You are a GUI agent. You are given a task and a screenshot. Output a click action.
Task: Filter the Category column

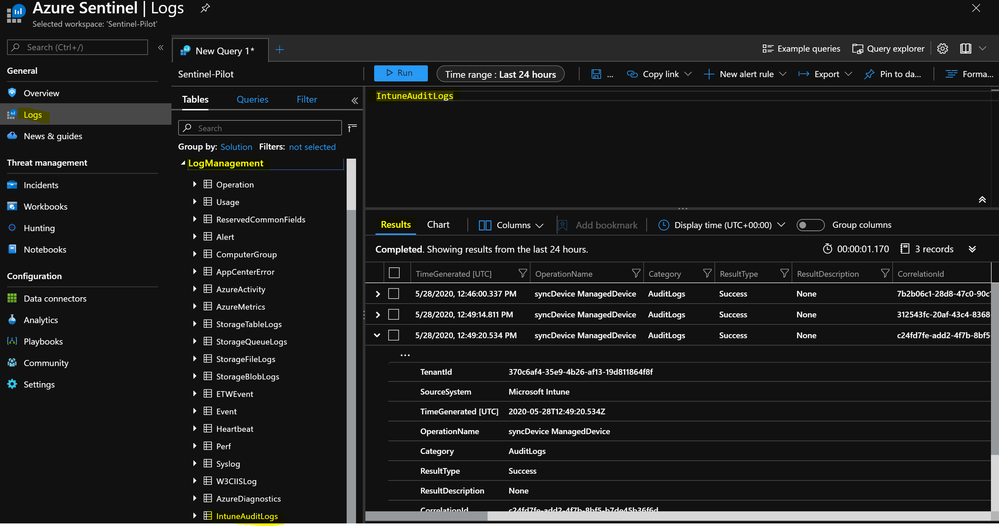coord(707,274)
